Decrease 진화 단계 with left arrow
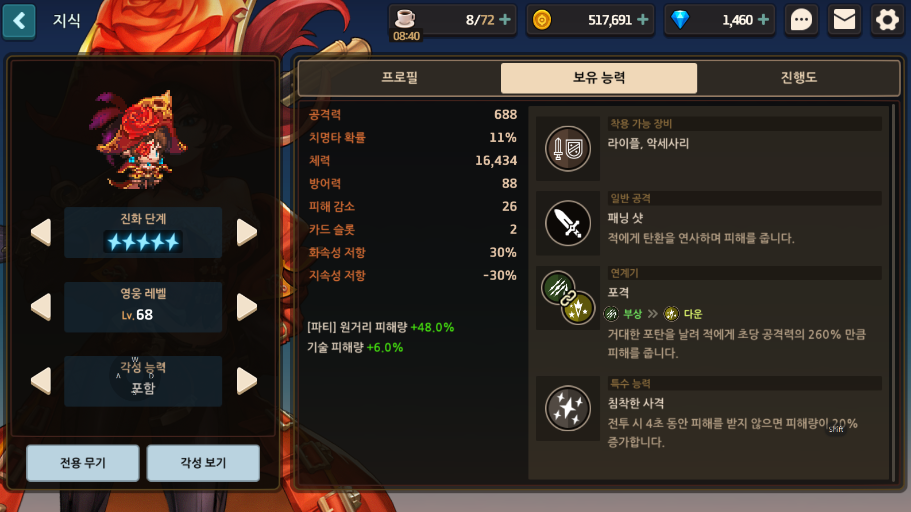The height and width of the screenshot is (512, 911). point(41,232)
